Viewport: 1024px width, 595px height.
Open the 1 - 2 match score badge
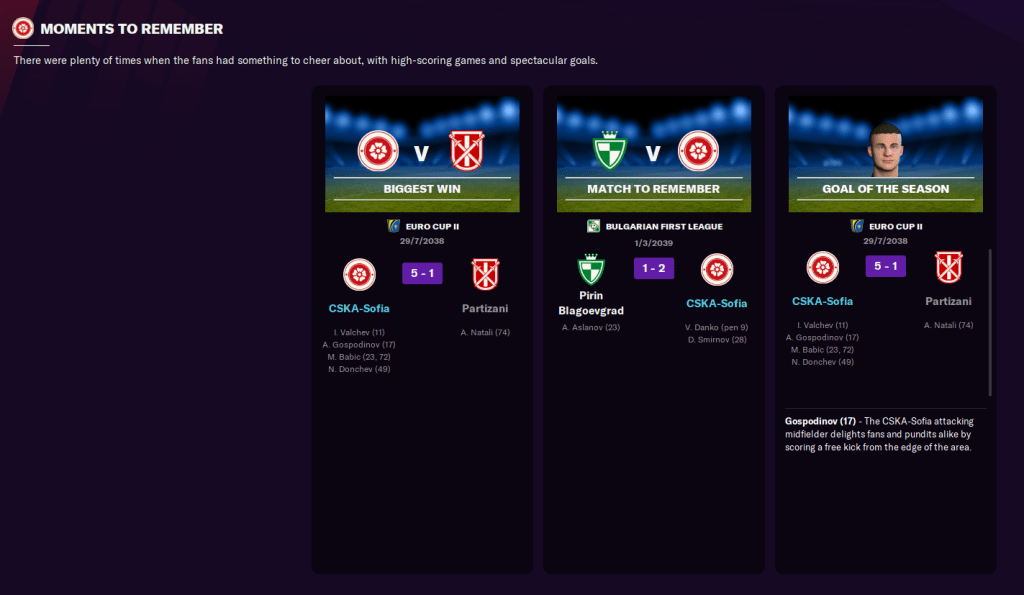(653, 269)
